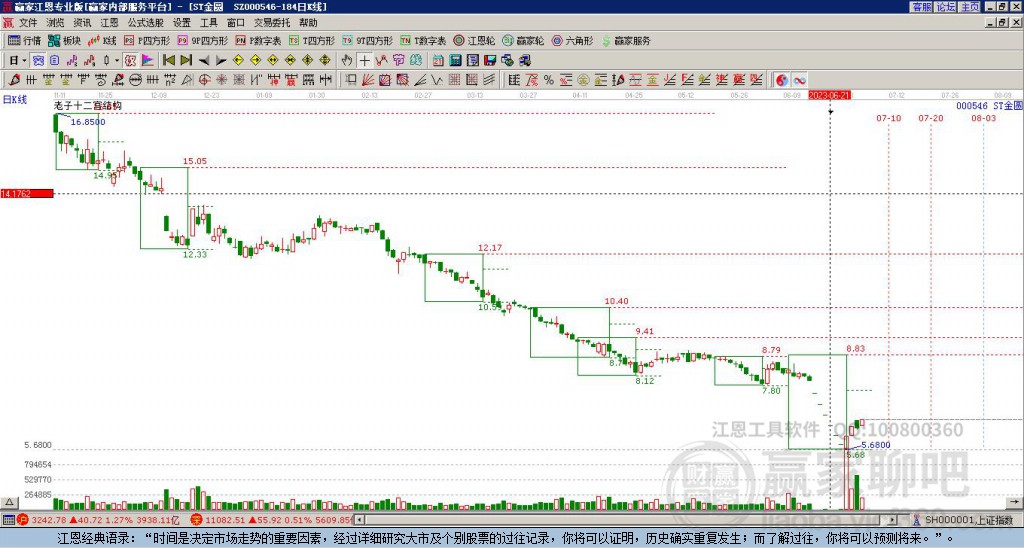This screenshot has width=1024, height=548.
Task: Click the 日K线 label on chart
Action: pyautogui.click(x=15, y=100)
